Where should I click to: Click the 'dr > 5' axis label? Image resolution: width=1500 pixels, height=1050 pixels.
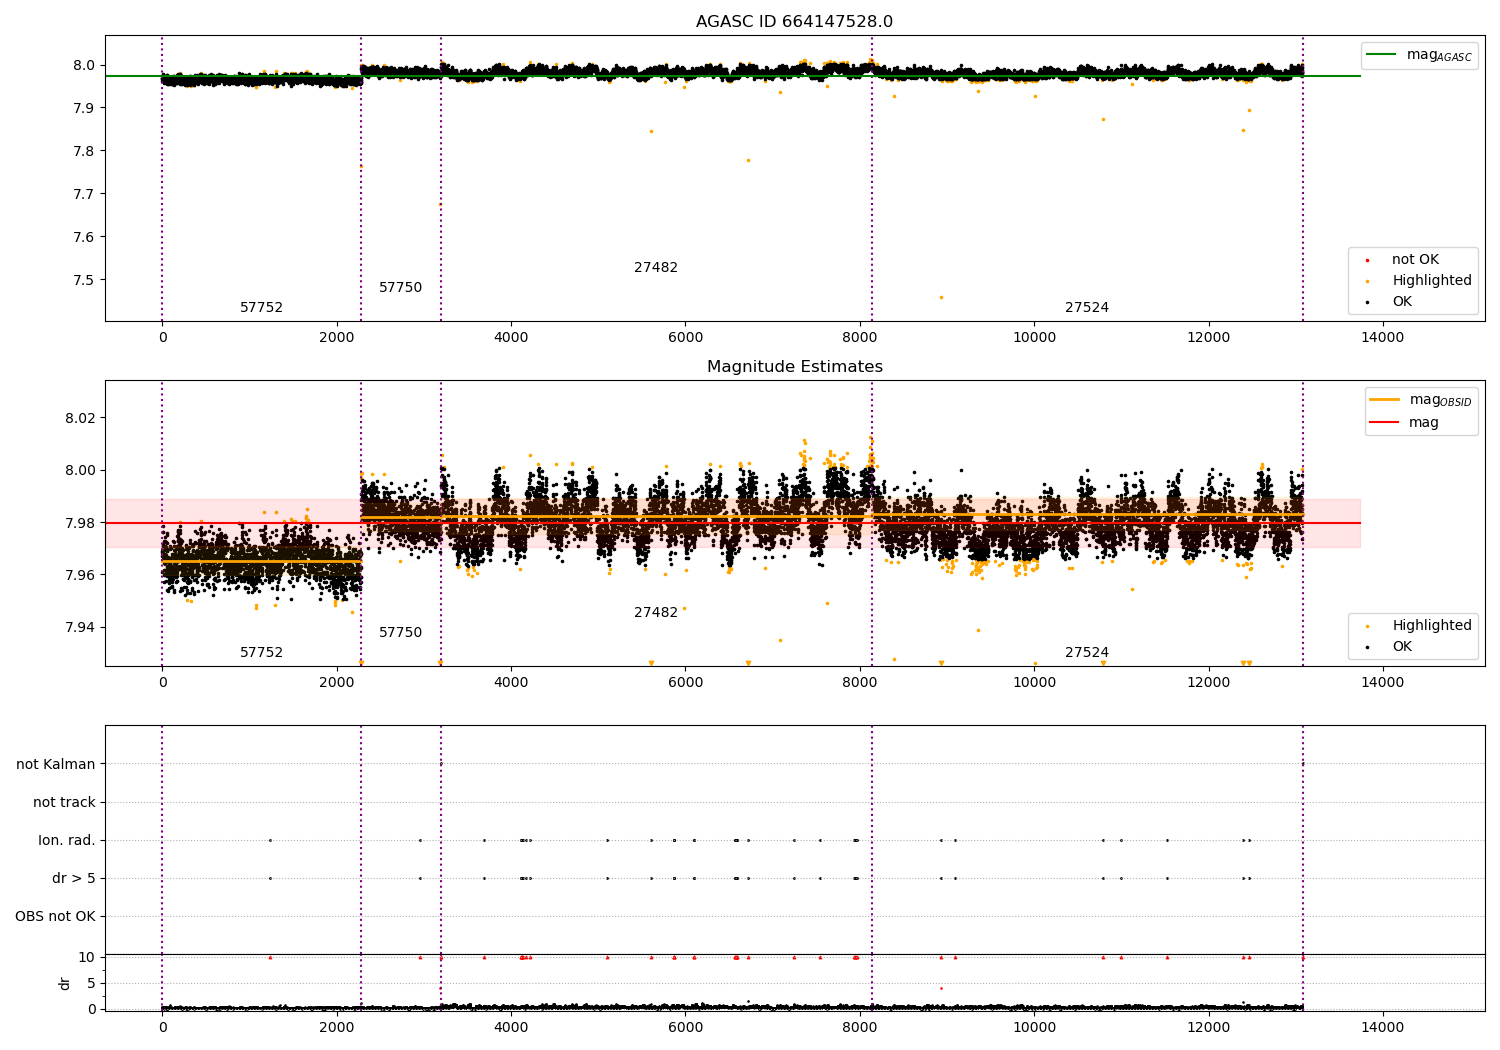point(74,878)
